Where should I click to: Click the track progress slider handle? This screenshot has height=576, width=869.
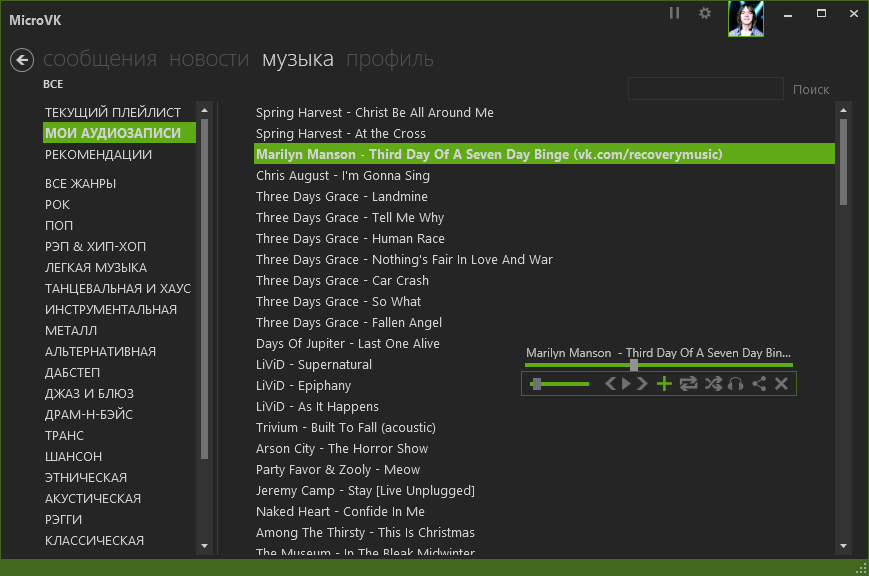click(633, 365)
